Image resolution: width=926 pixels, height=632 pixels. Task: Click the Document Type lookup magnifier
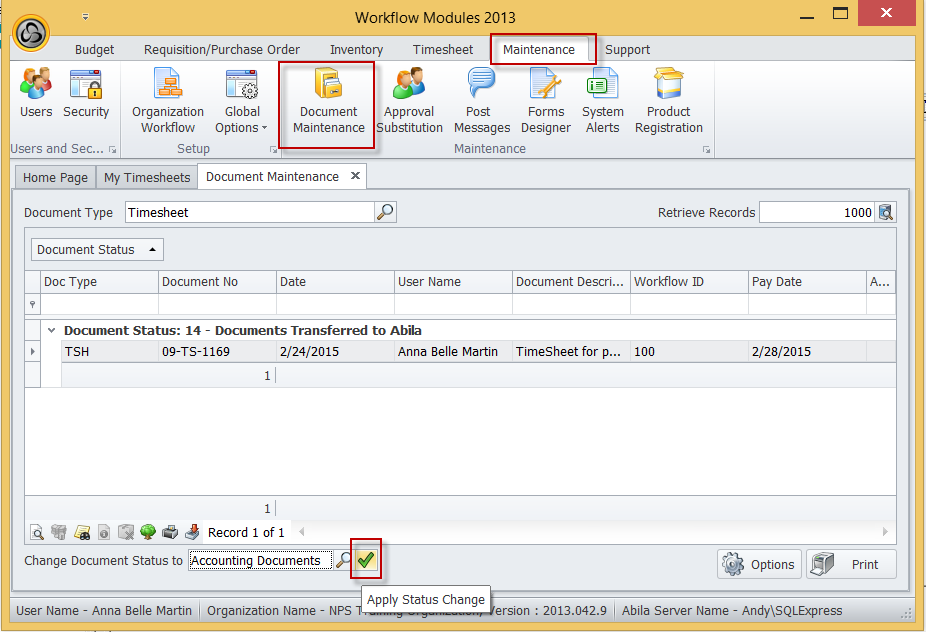click(x=385, y=212)
